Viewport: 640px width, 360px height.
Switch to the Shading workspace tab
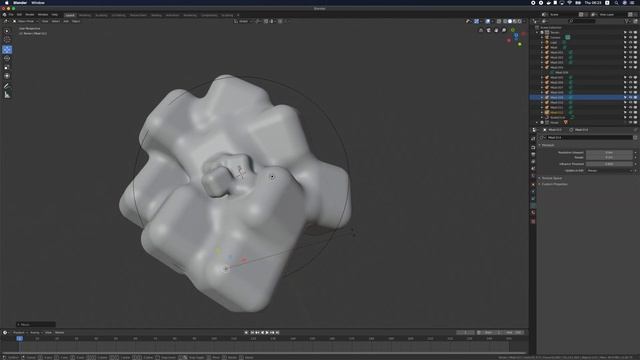[x=156, y=15]
